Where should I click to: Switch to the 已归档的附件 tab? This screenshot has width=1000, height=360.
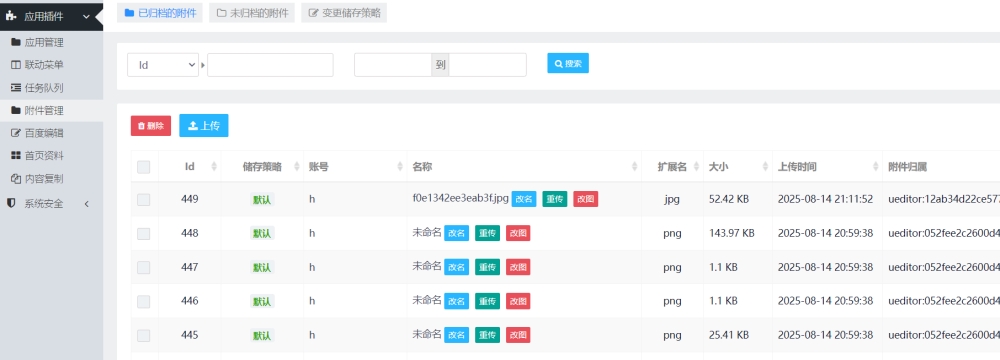pyautogui.click(x=160, y=13)
